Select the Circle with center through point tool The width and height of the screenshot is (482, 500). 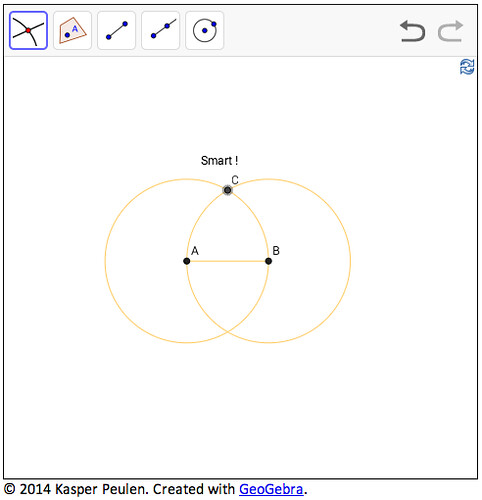click(x=204, y=30)
